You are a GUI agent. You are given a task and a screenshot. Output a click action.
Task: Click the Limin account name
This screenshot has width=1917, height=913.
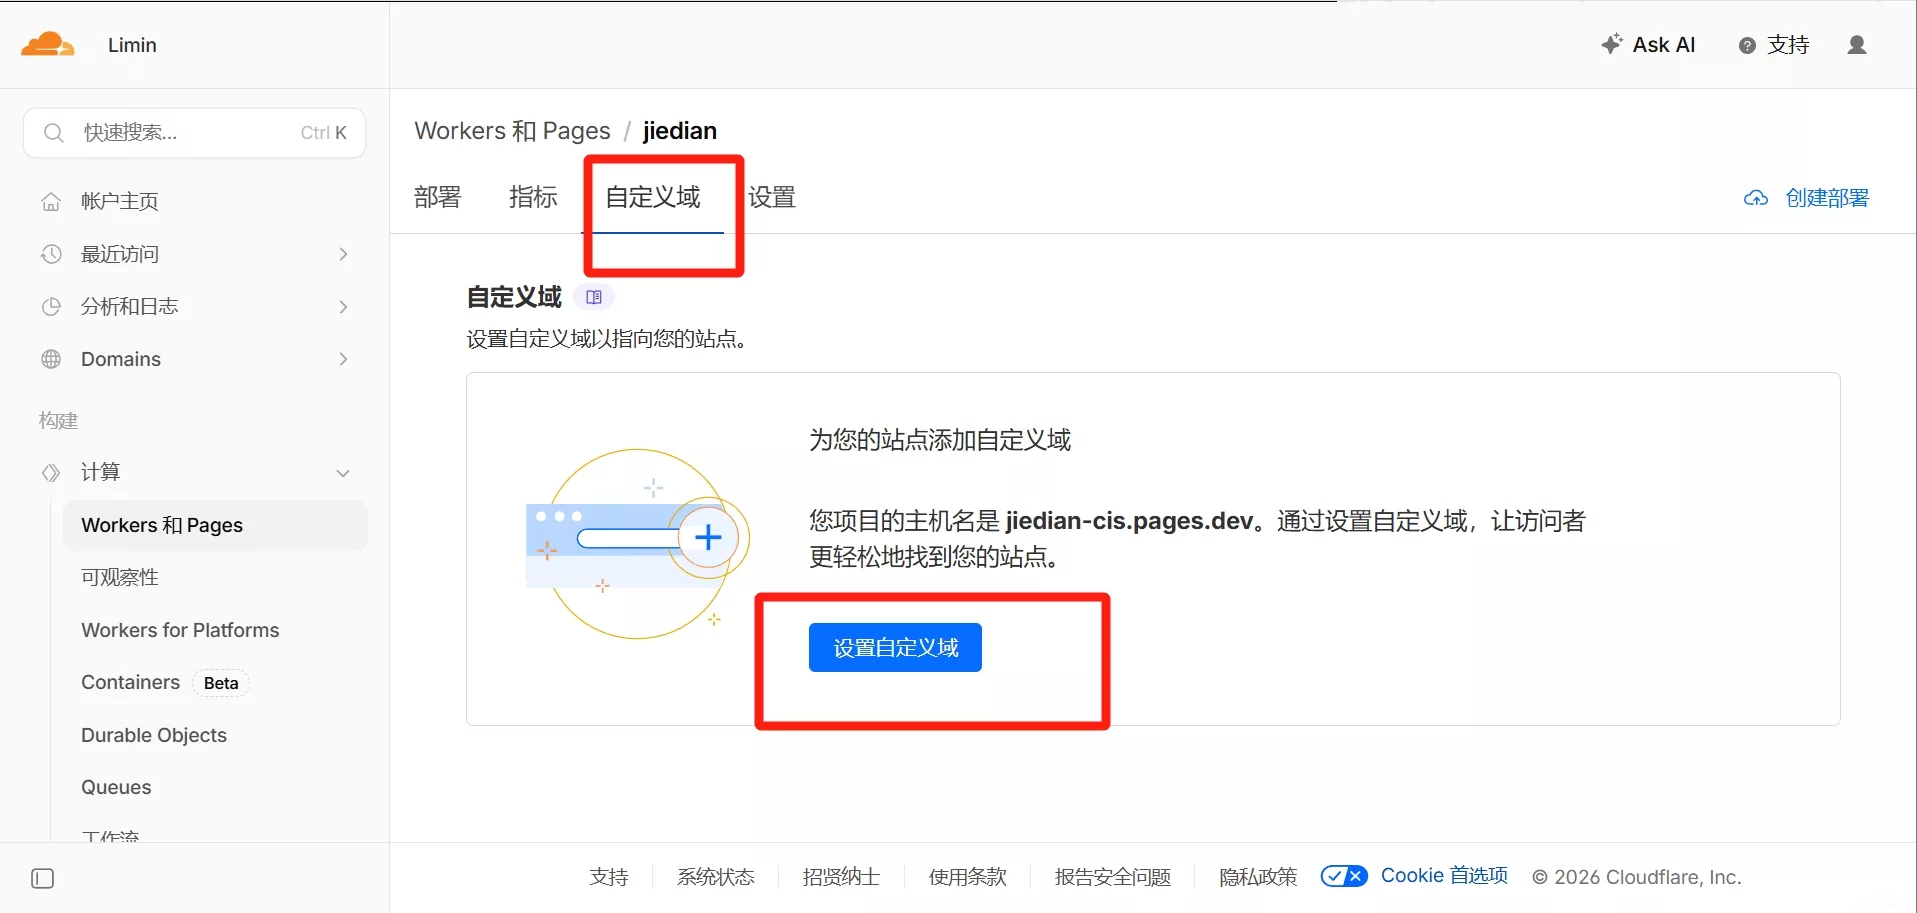pos(132,45)
